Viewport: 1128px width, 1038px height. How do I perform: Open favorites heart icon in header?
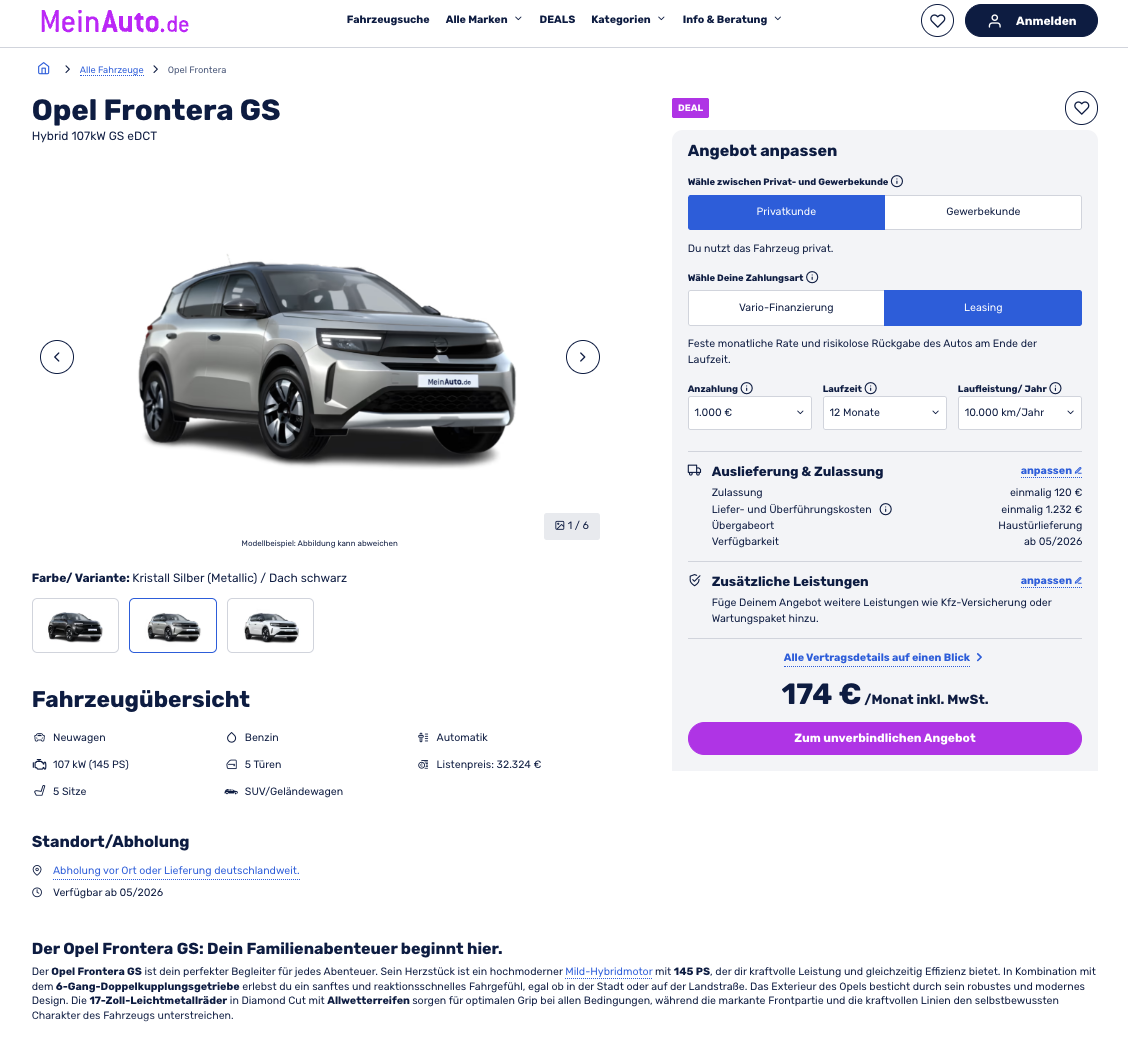(x=937, y=21)
